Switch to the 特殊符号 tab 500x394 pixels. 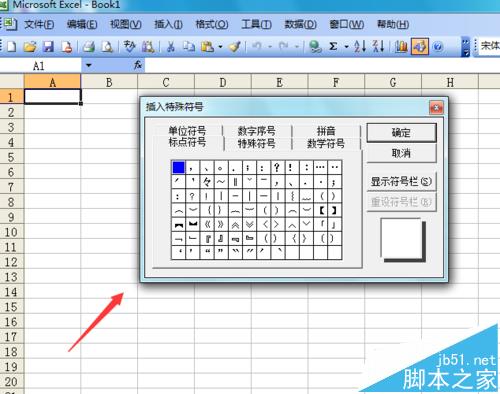click(x=256, y=144)
